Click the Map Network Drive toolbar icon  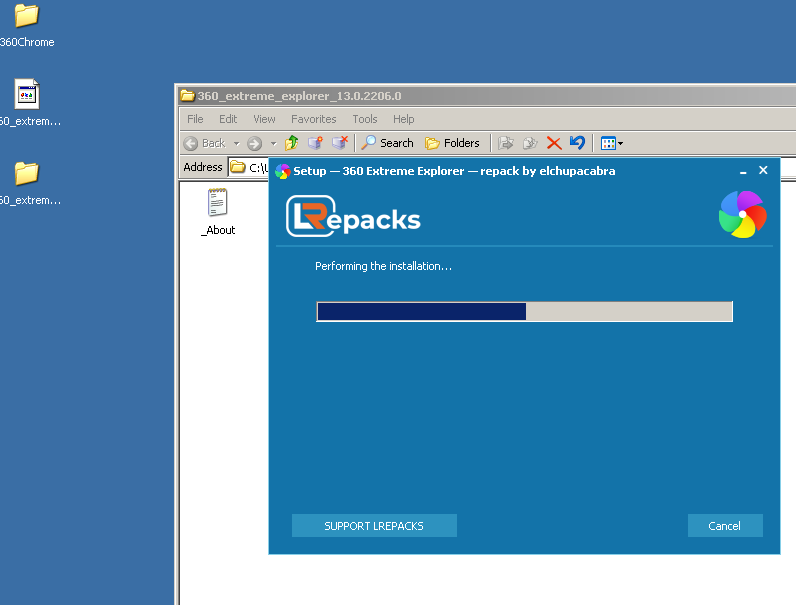pos(315,143)
